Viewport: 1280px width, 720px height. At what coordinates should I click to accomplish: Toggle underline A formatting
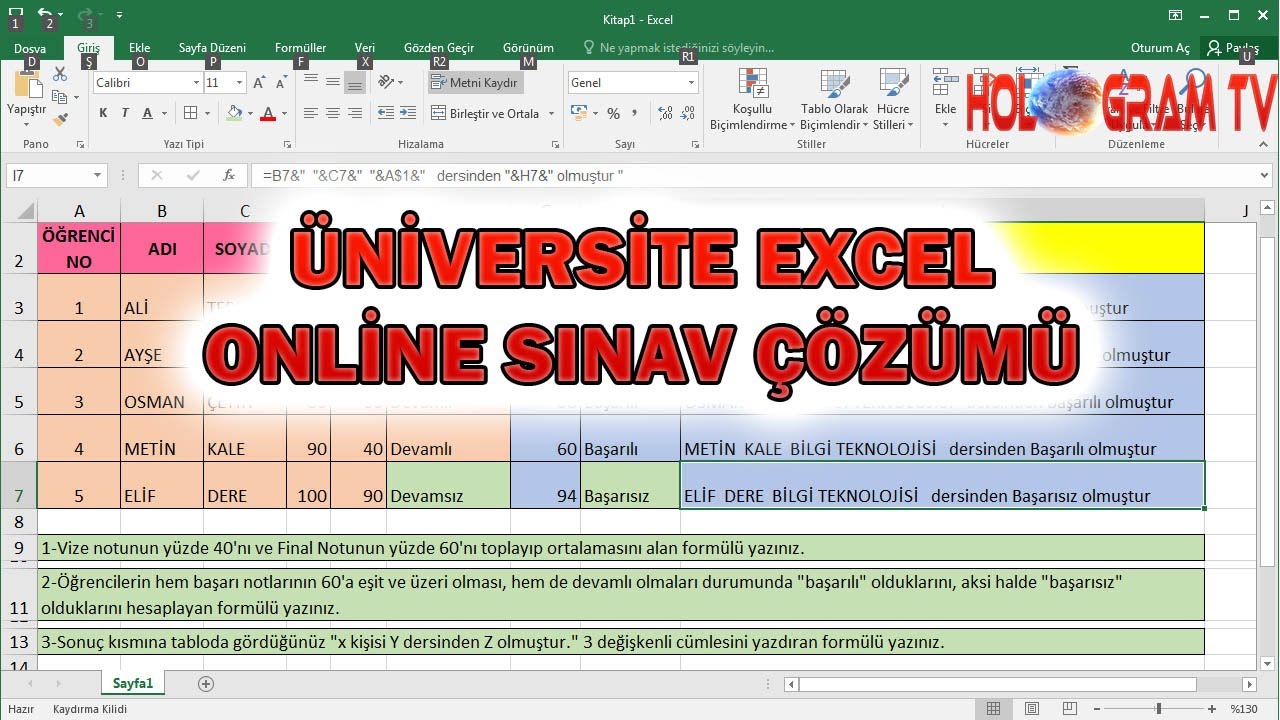pos(148,113)
